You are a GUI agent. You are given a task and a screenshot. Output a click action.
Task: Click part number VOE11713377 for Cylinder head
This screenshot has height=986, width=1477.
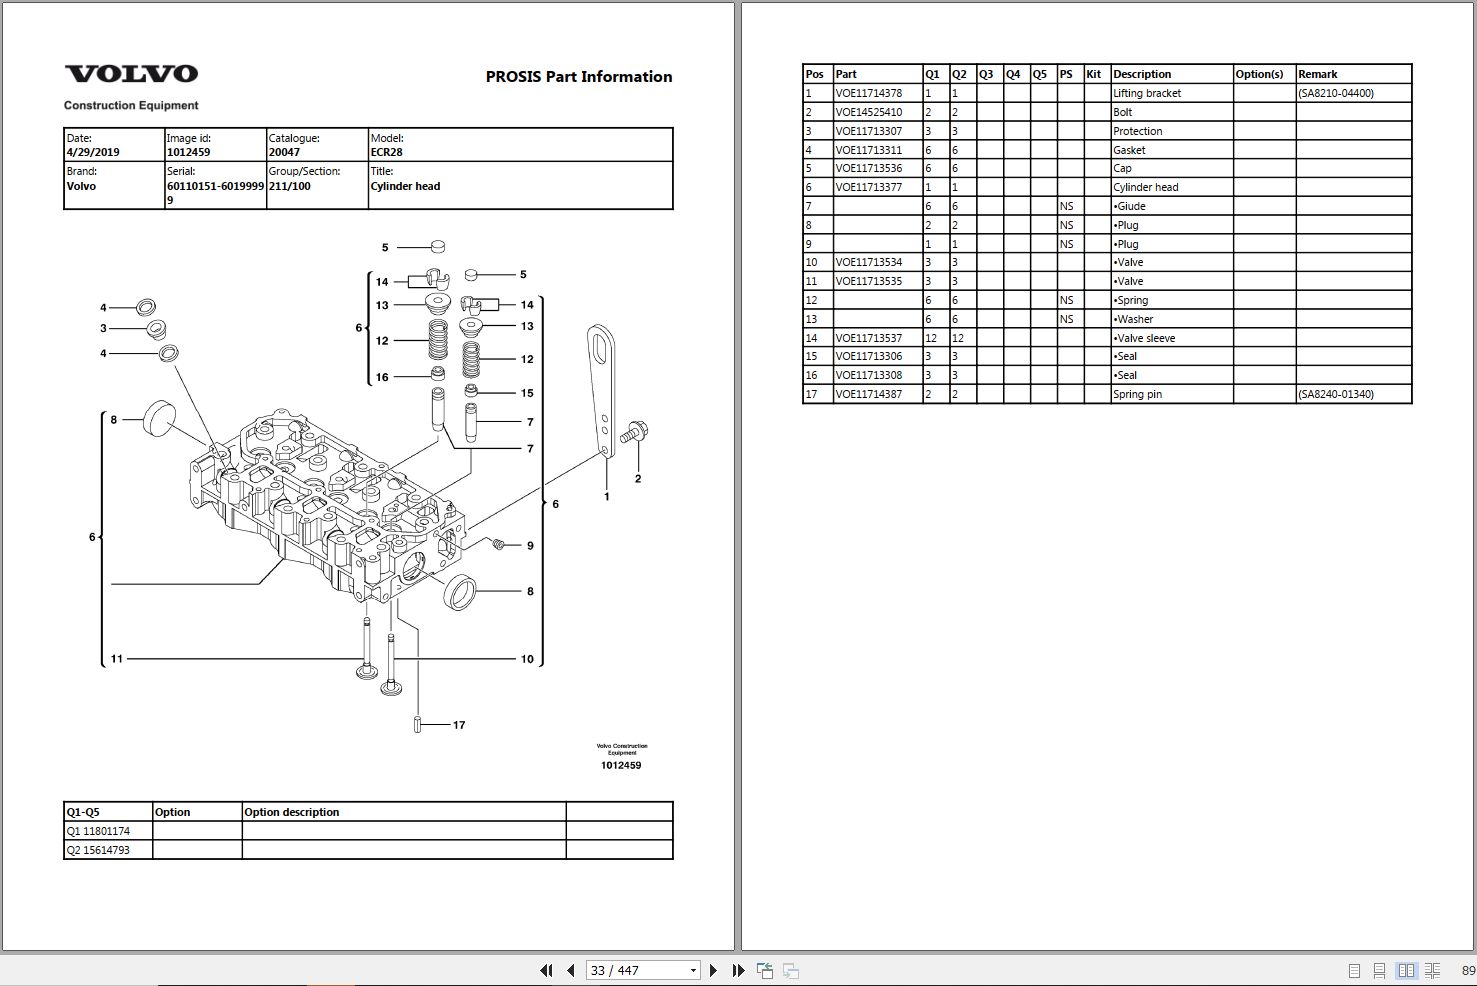(868, 187)
